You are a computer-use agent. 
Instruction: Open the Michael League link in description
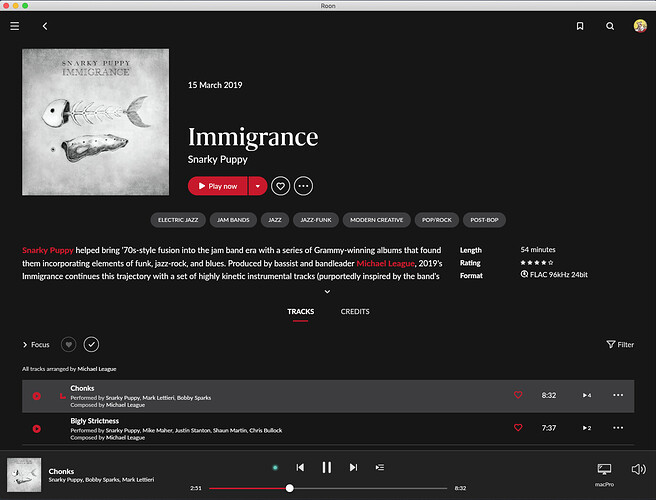point(385,263)
